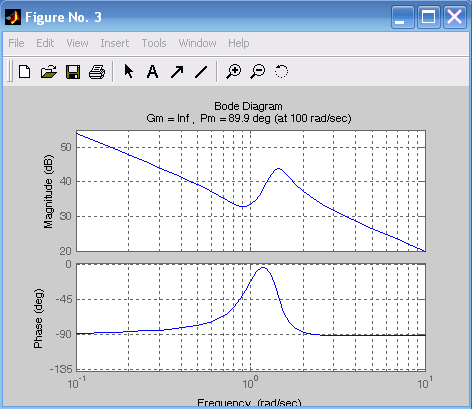Save the figure with the floppy disk icon
This screenshot has width=472, height=409.
[x=73, y=72]
